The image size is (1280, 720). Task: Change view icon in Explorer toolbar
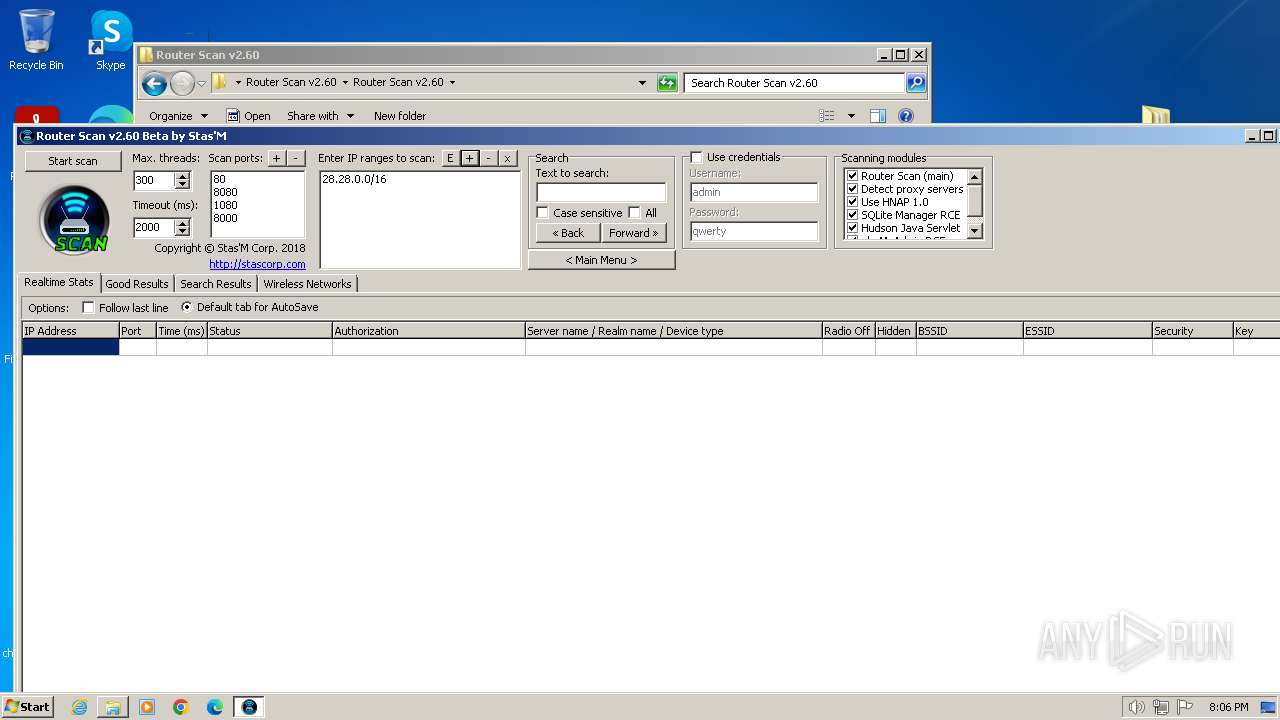point(827,116)
